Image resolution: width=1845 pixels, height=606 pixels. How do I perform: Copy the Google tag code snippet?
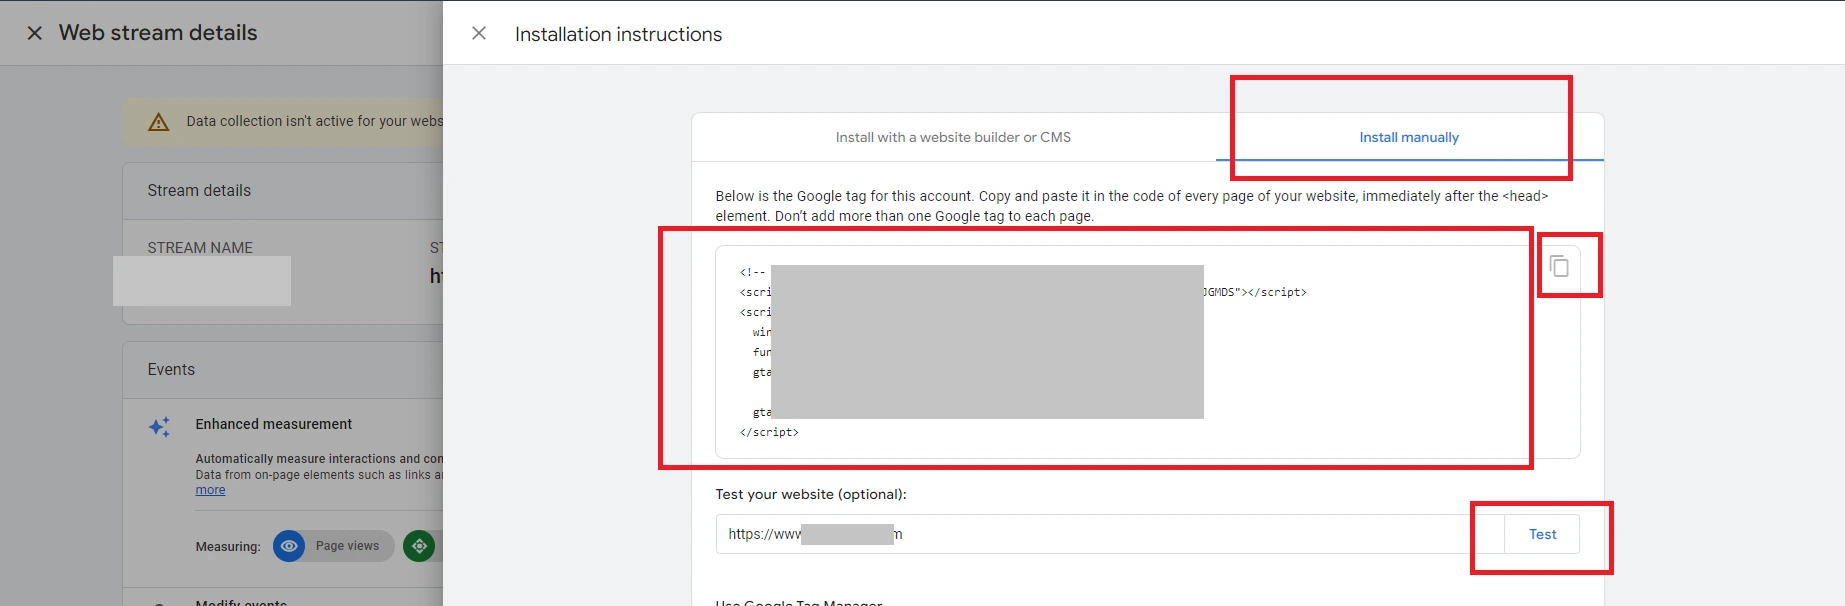pos(1559,266)
